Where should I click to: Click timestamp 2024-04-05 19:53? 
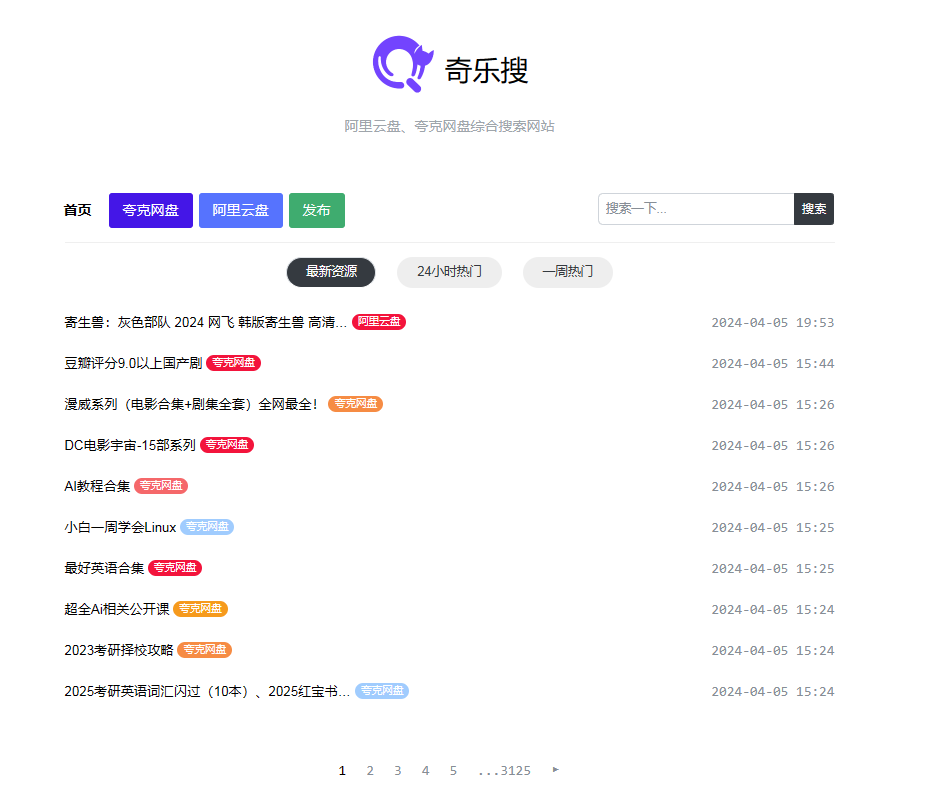click(772, 323)
